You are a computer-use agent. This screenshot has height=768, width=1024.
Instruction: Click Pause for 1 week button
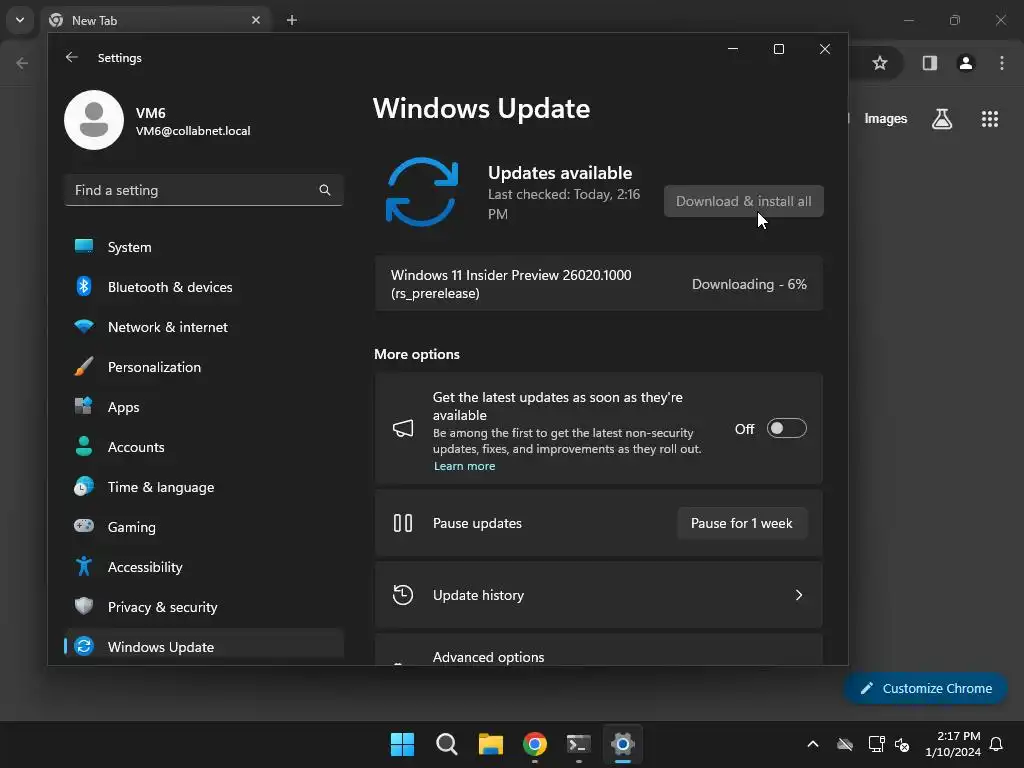point(742,523)
